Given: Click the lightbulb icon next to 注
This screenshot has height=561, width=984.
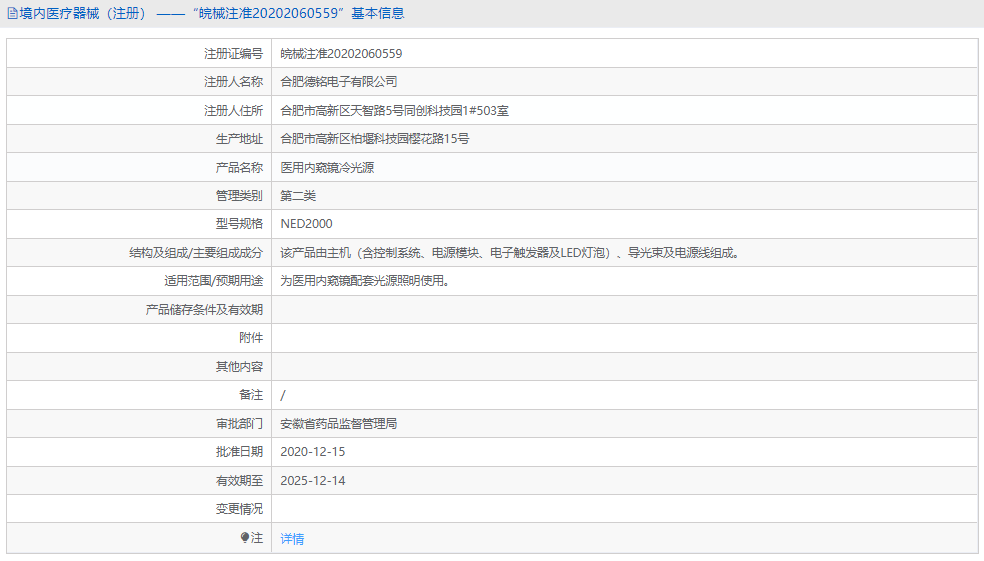Looking at the screenshot, I should tap(245, 538).
